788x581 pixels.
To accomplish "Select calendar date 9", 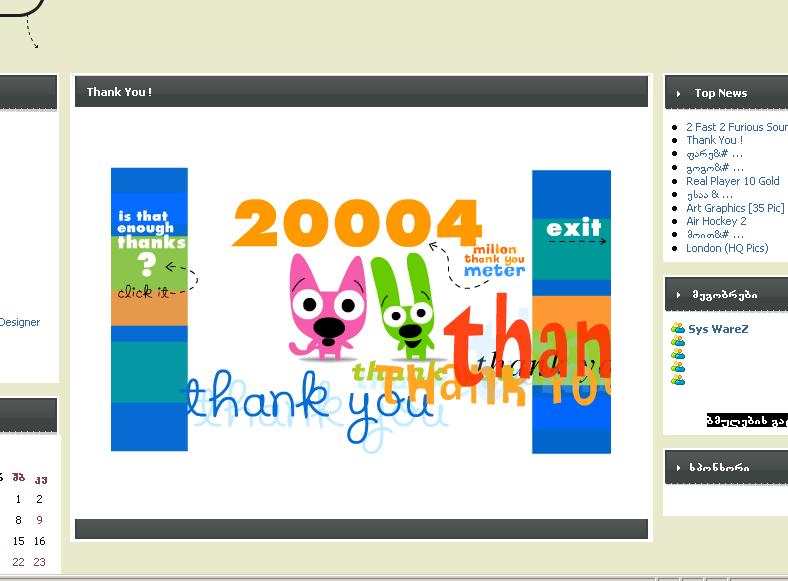I will click(39, 520).
